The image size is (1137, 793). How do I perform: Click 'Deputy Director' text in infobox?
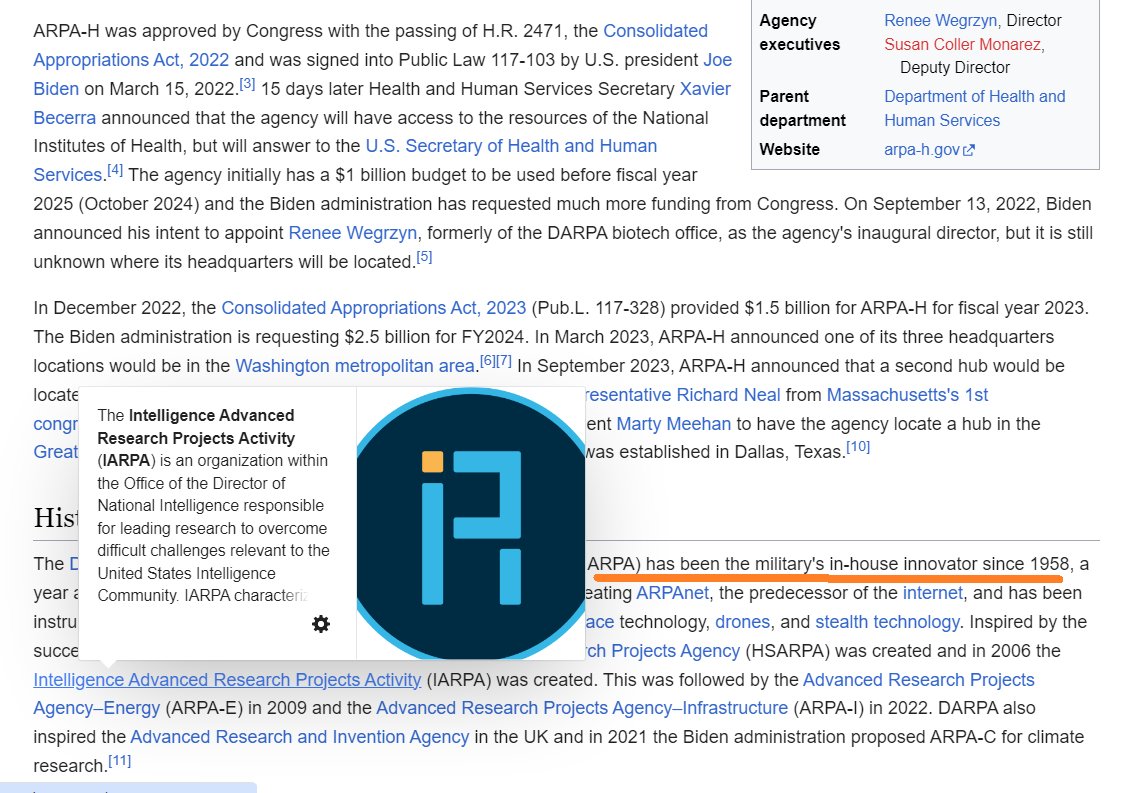tap(954, 68)
